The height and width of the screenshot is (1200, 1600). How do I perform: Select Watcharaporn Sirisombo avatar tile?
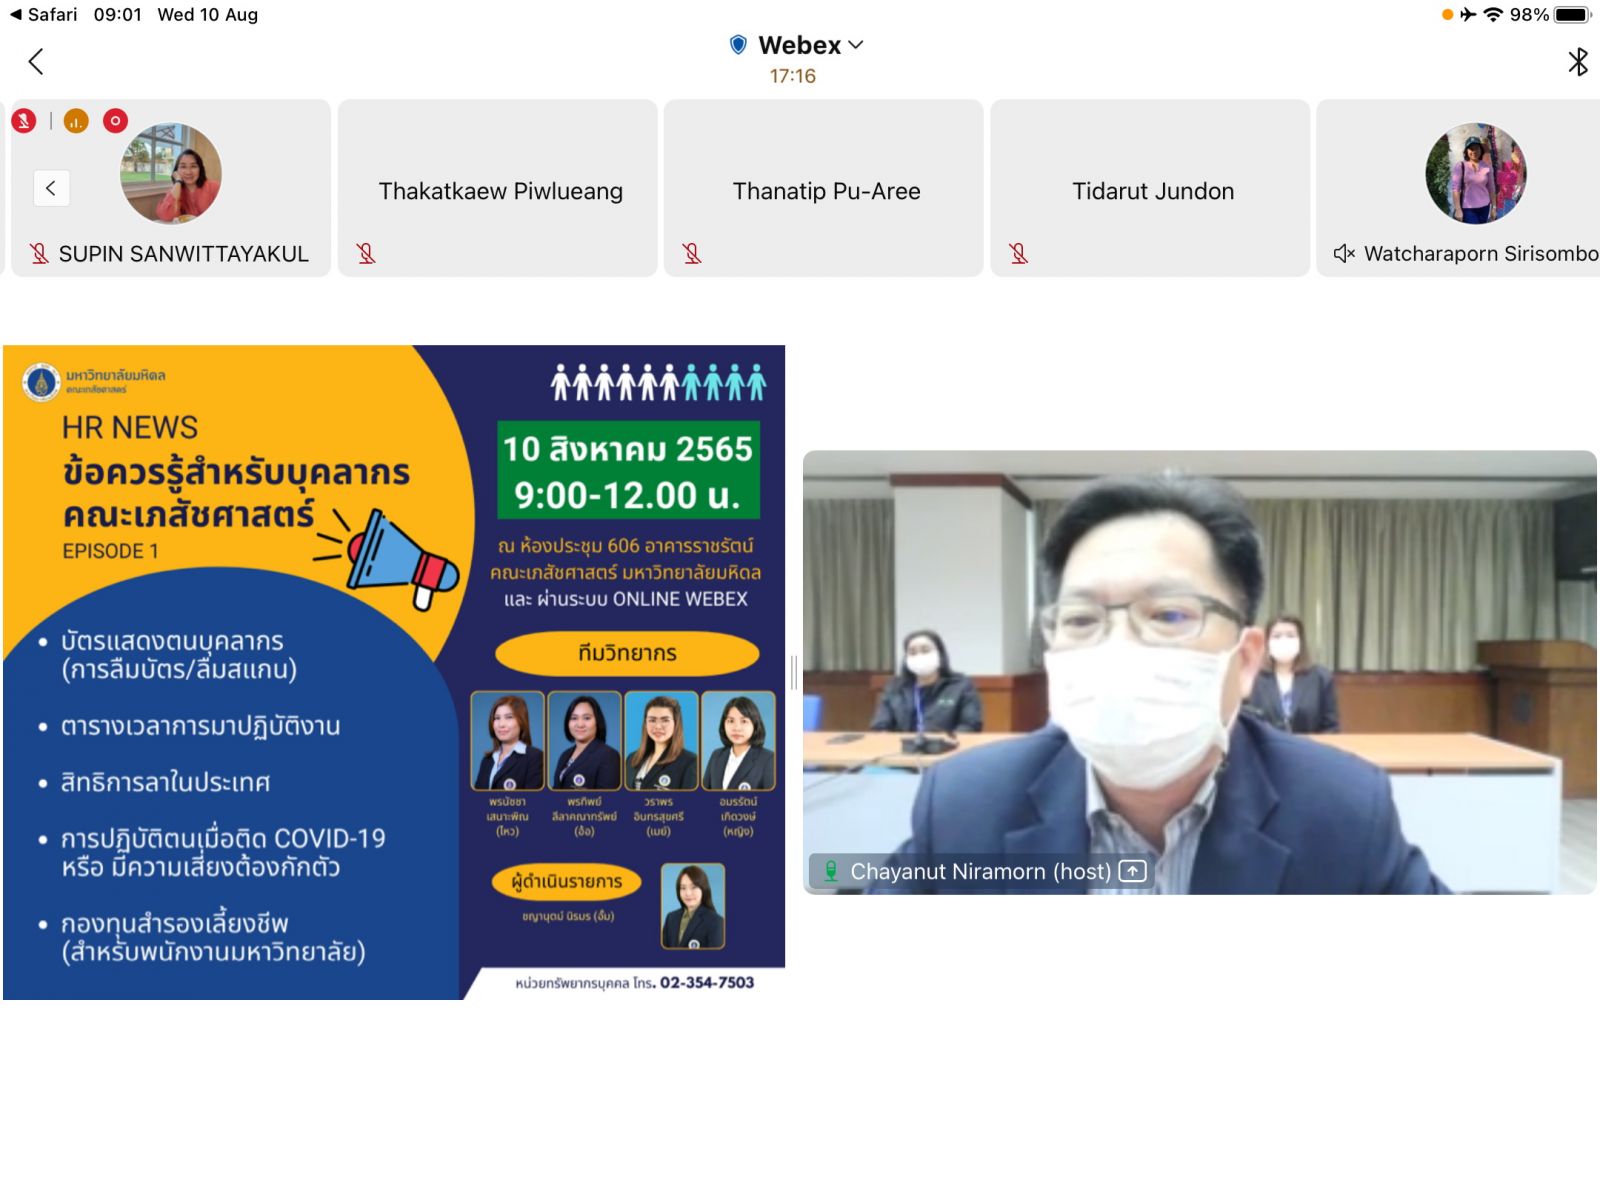(1459, 188)
